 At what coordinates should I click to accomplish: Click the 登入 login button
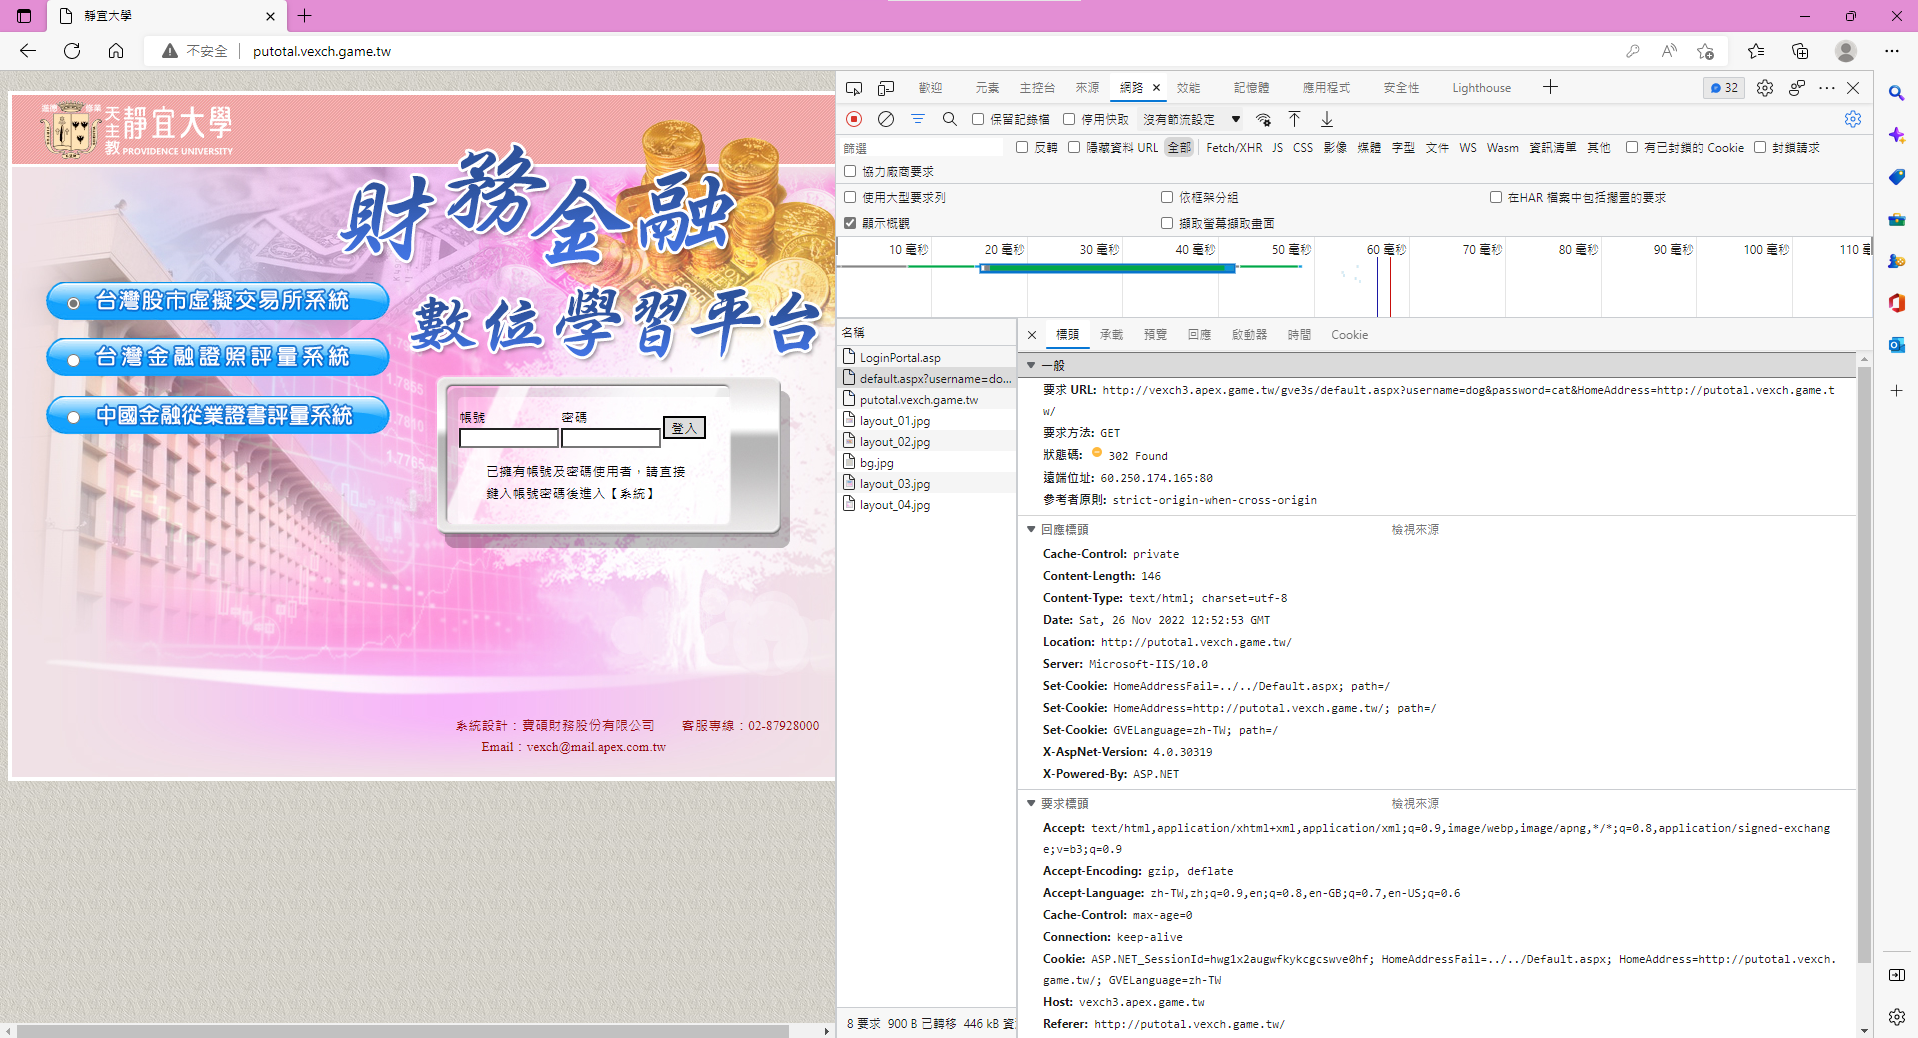[x=684, y=428]
